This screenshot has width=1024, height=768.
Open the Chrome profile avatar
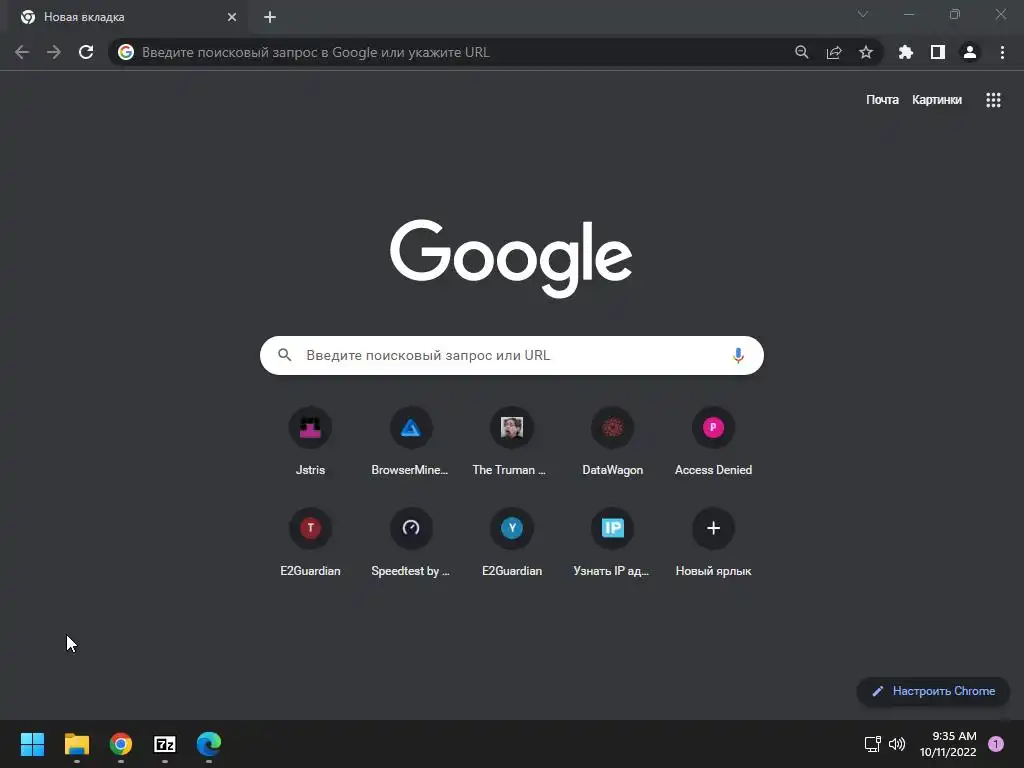coord(970,52)
